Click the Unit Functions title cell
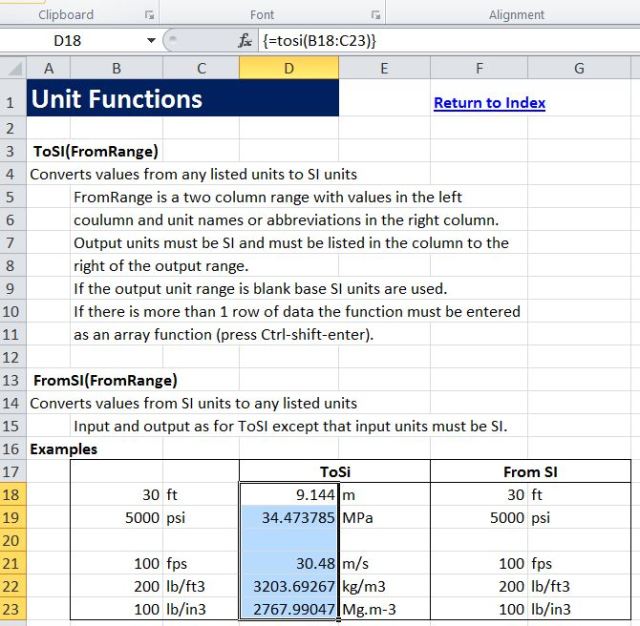This screenshot has height=626, width=640. coord(182,100)
